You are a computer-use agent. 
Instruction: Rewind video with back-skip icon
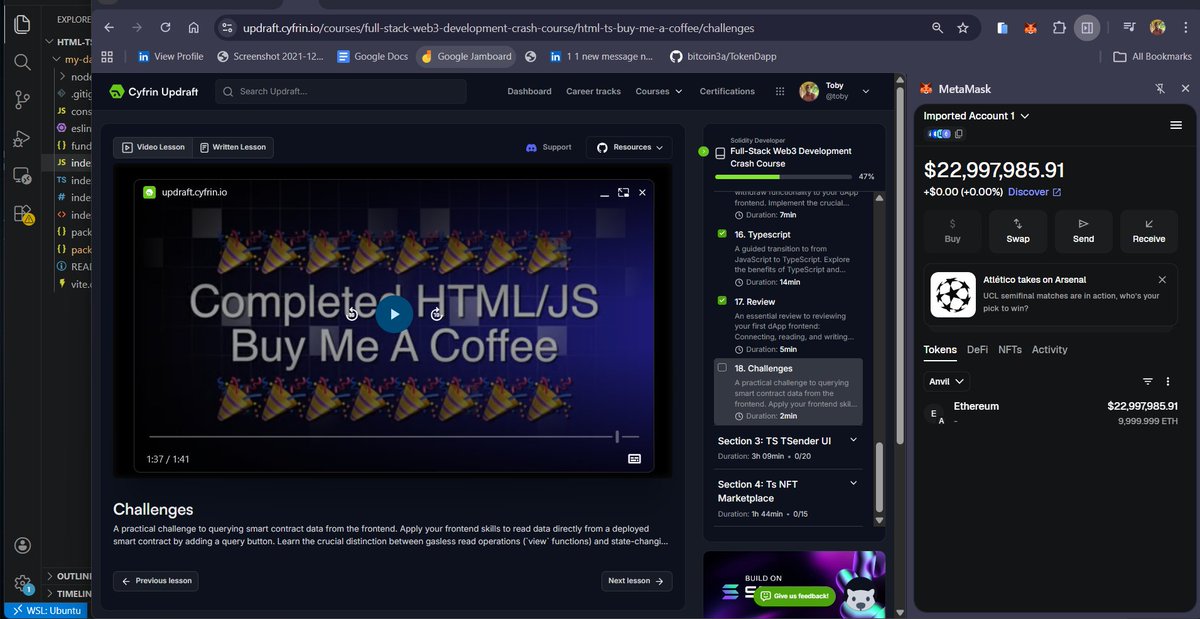tap(352, 314)
